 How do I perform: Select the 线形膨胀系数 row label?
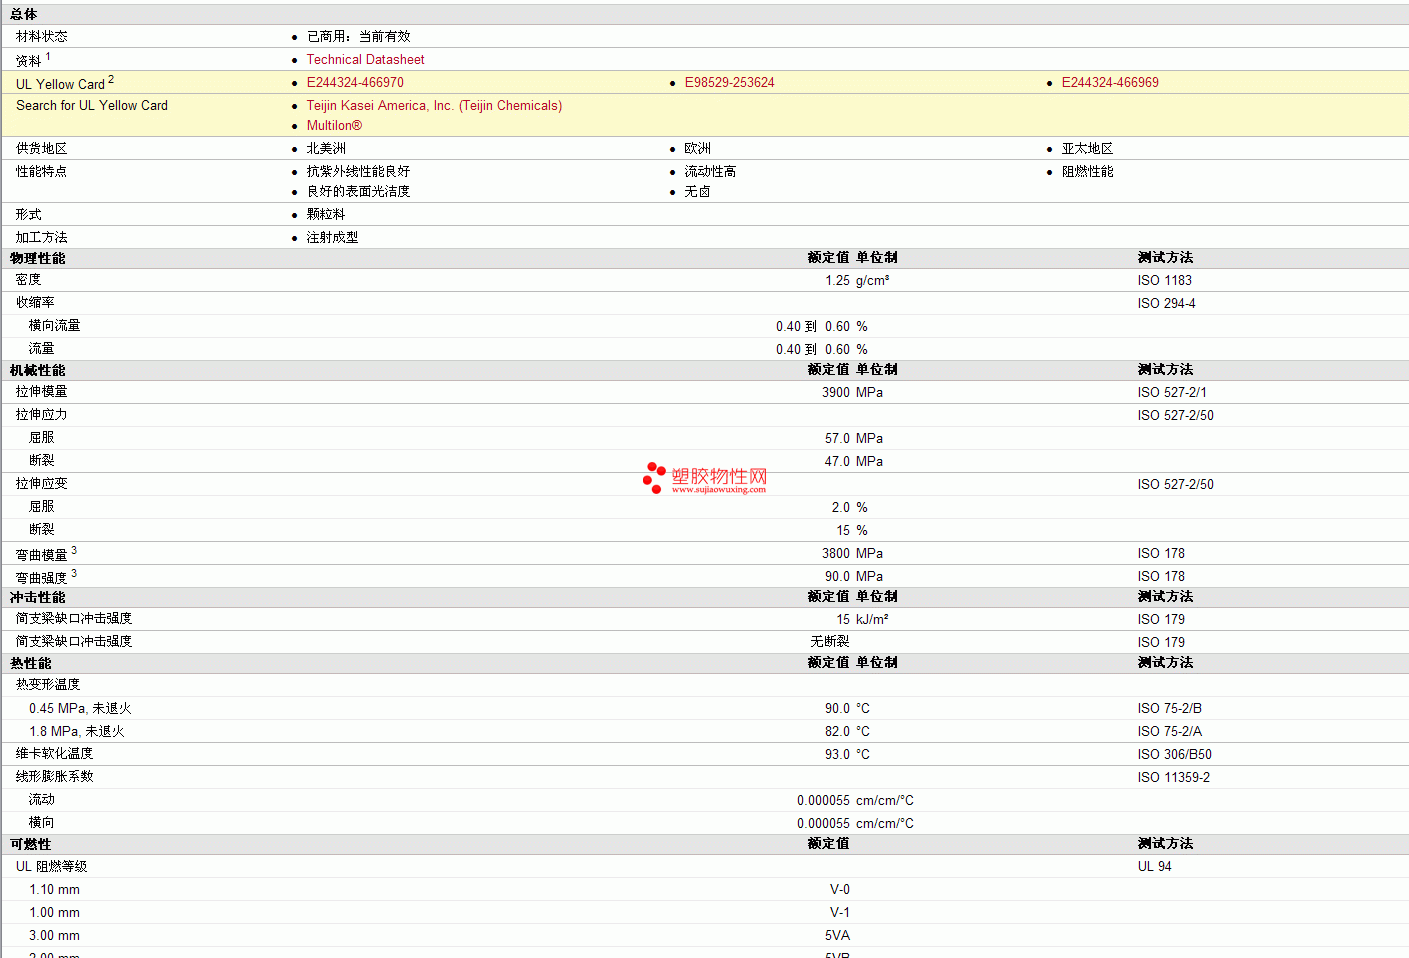(x=55, y=777)
